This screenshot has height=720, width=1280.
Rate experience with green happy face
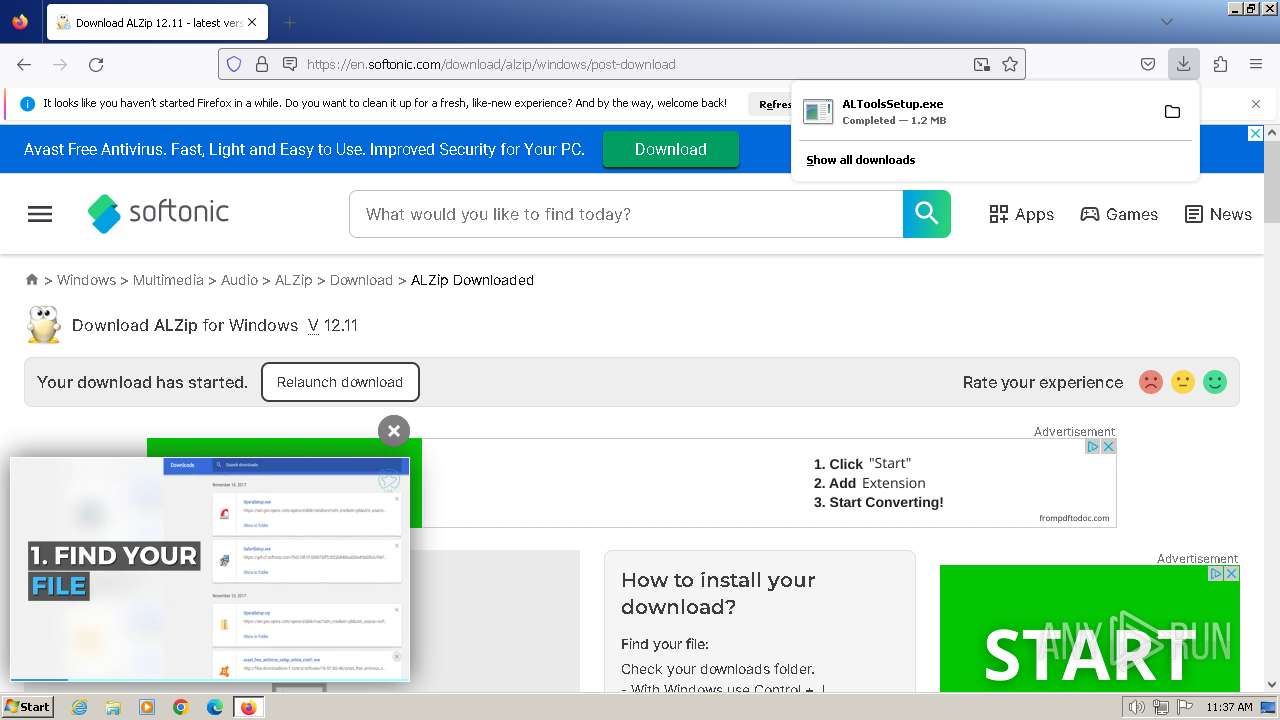(x=1215, y=382)
